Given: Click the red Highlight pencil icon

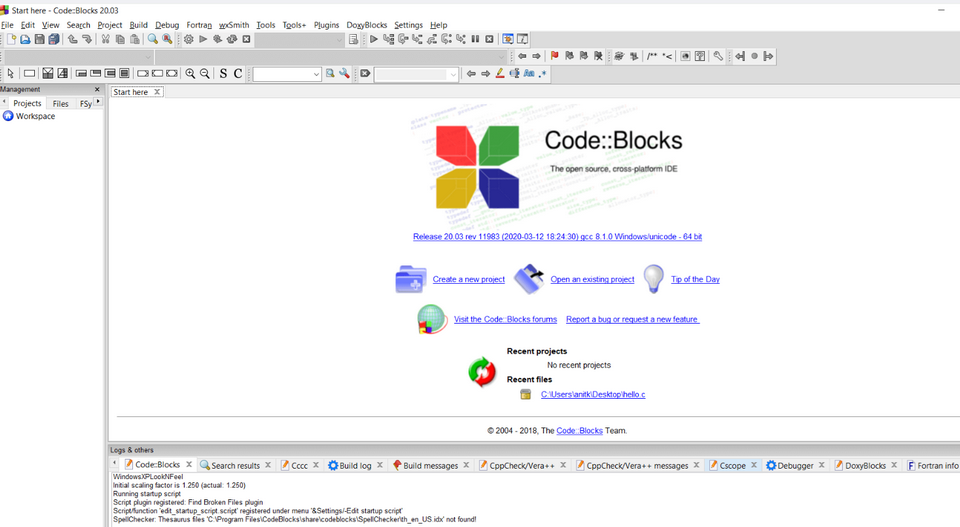Looking at the screenshot, I should pyautogui.click(x=500, y=73).
